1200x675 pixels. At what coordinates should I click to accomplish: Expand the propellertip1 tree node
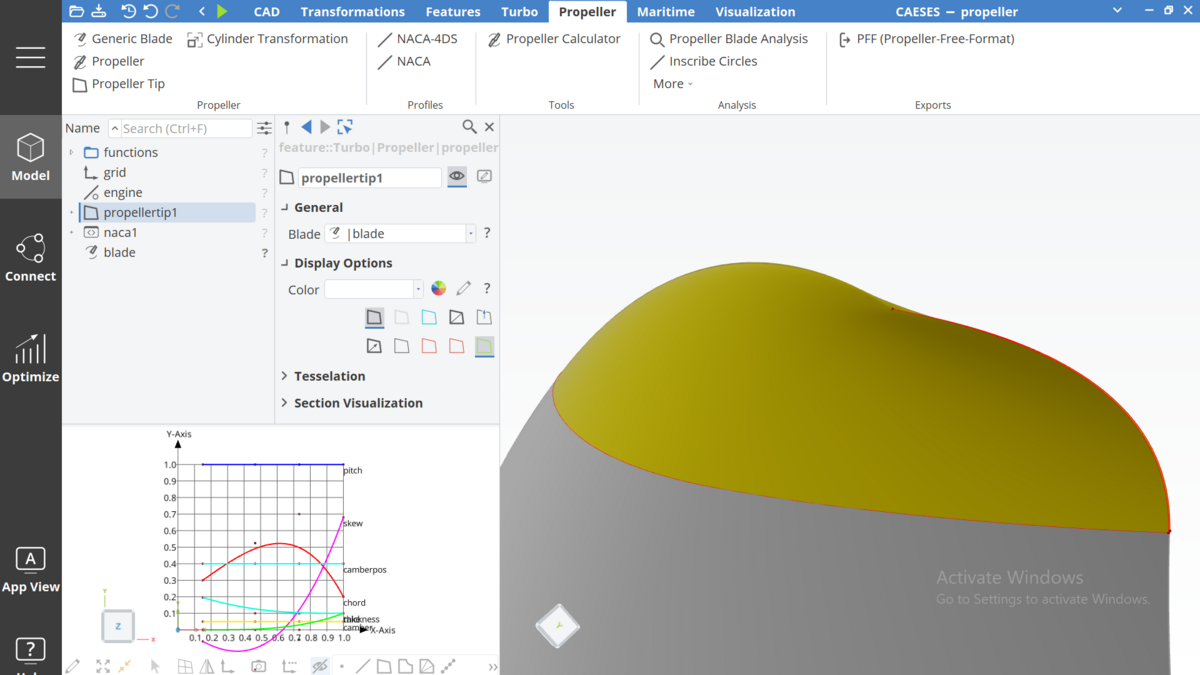click(x=71, y=213)
